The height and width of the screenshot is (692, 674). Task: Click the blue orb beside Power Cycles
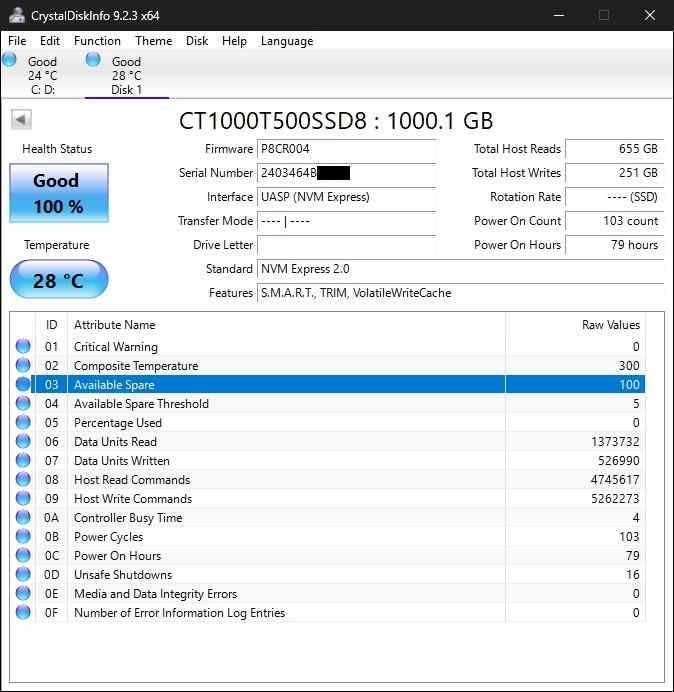pyautogui.click(x=23, y=536)
